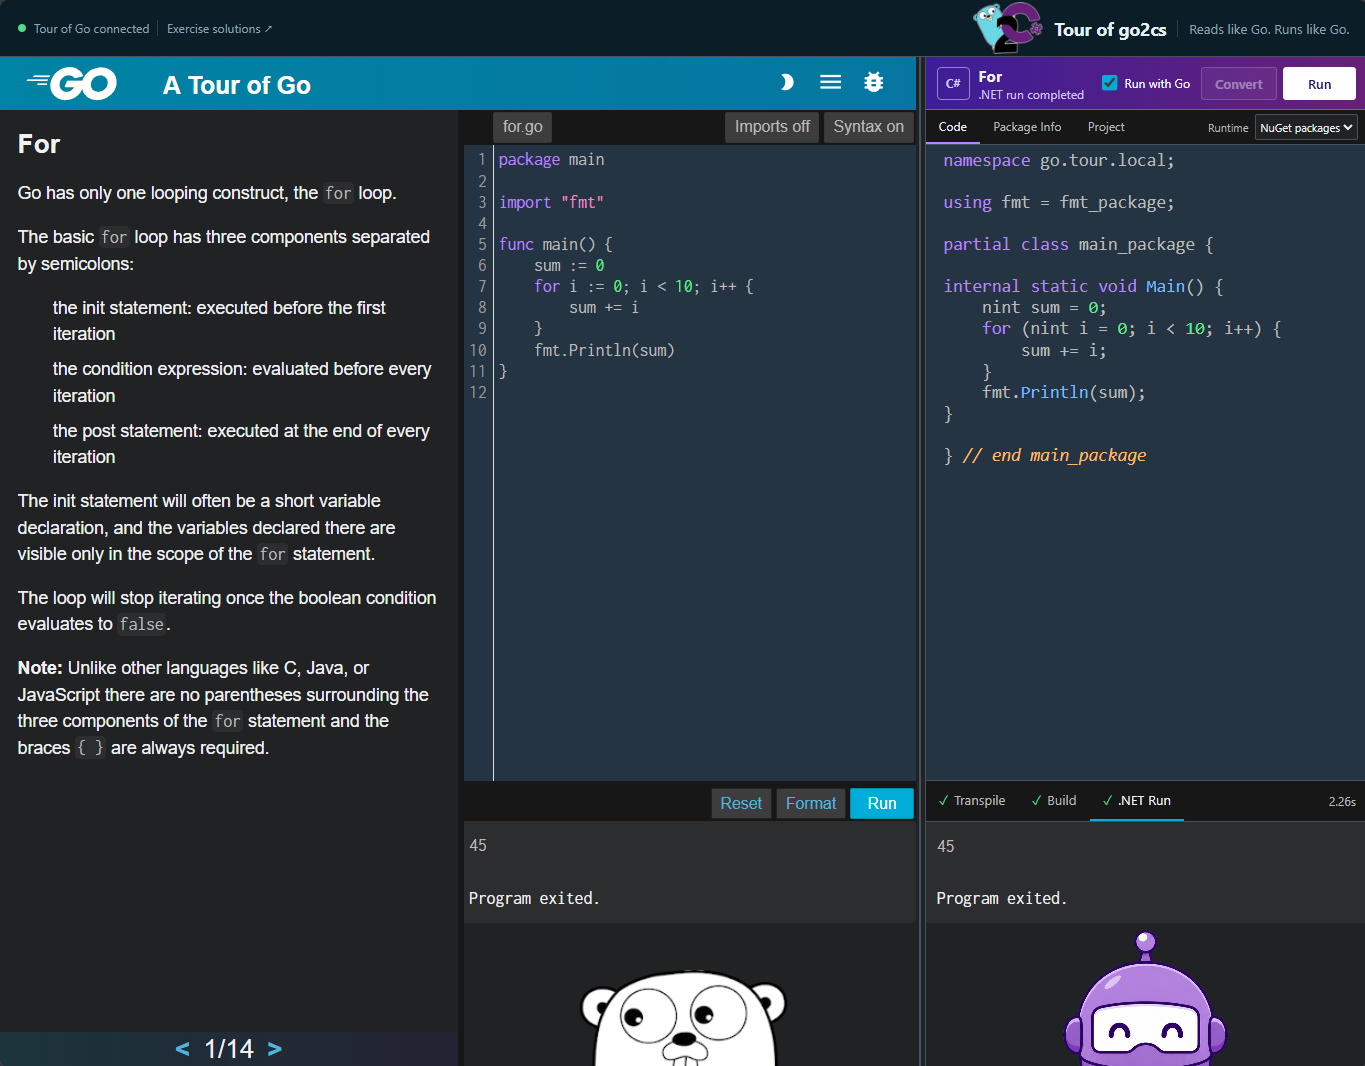Click the 2.26s run time value
The image size is (1365, 1066).
(1342, 802)
